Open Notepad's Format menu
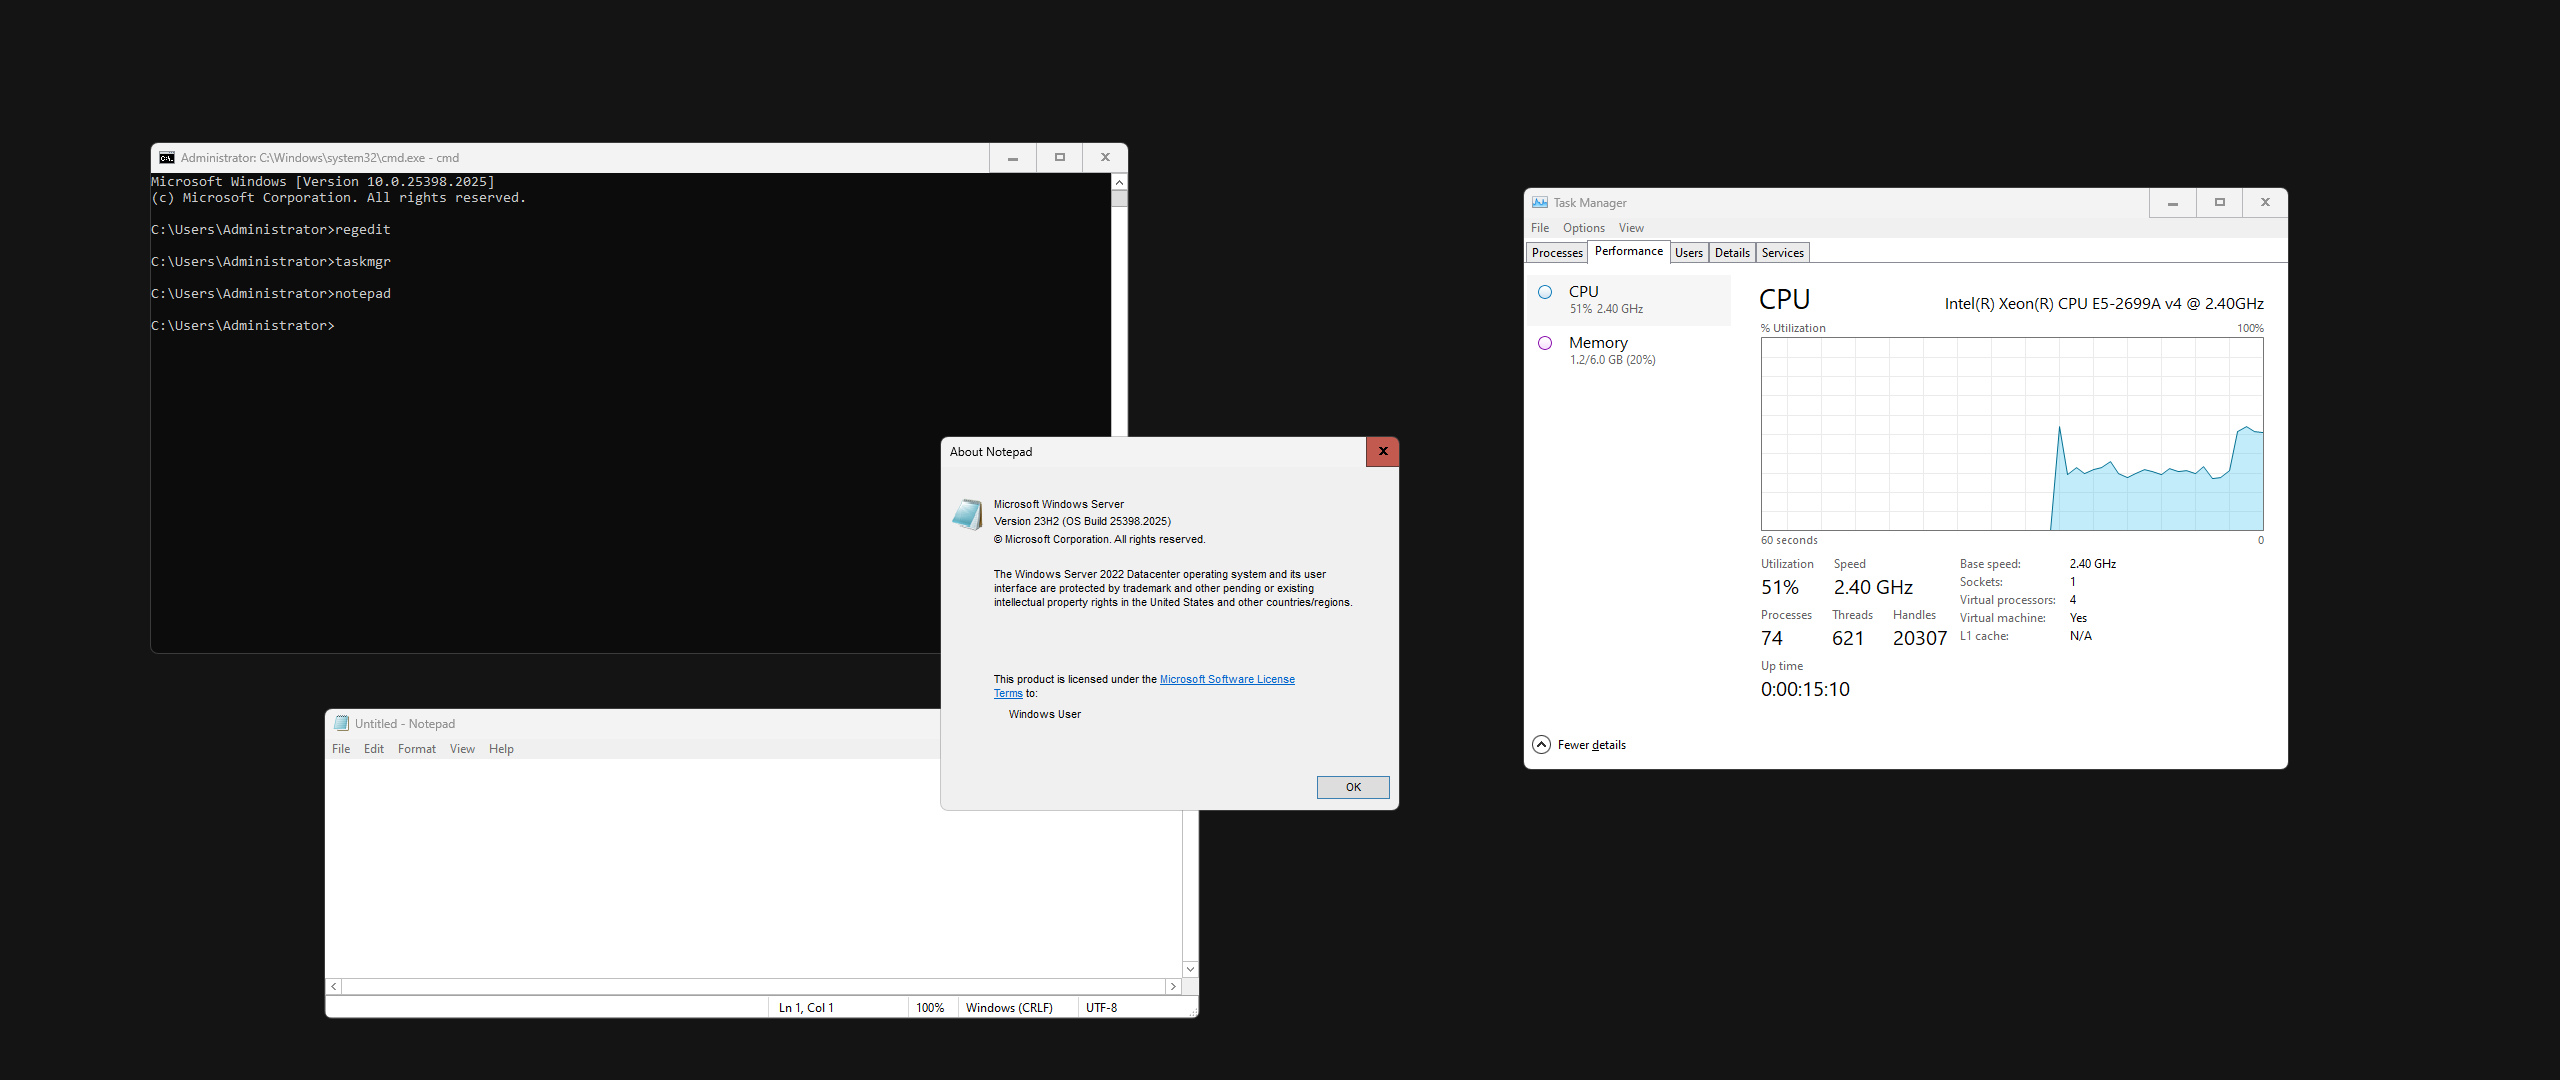 (x=416, y=749)
